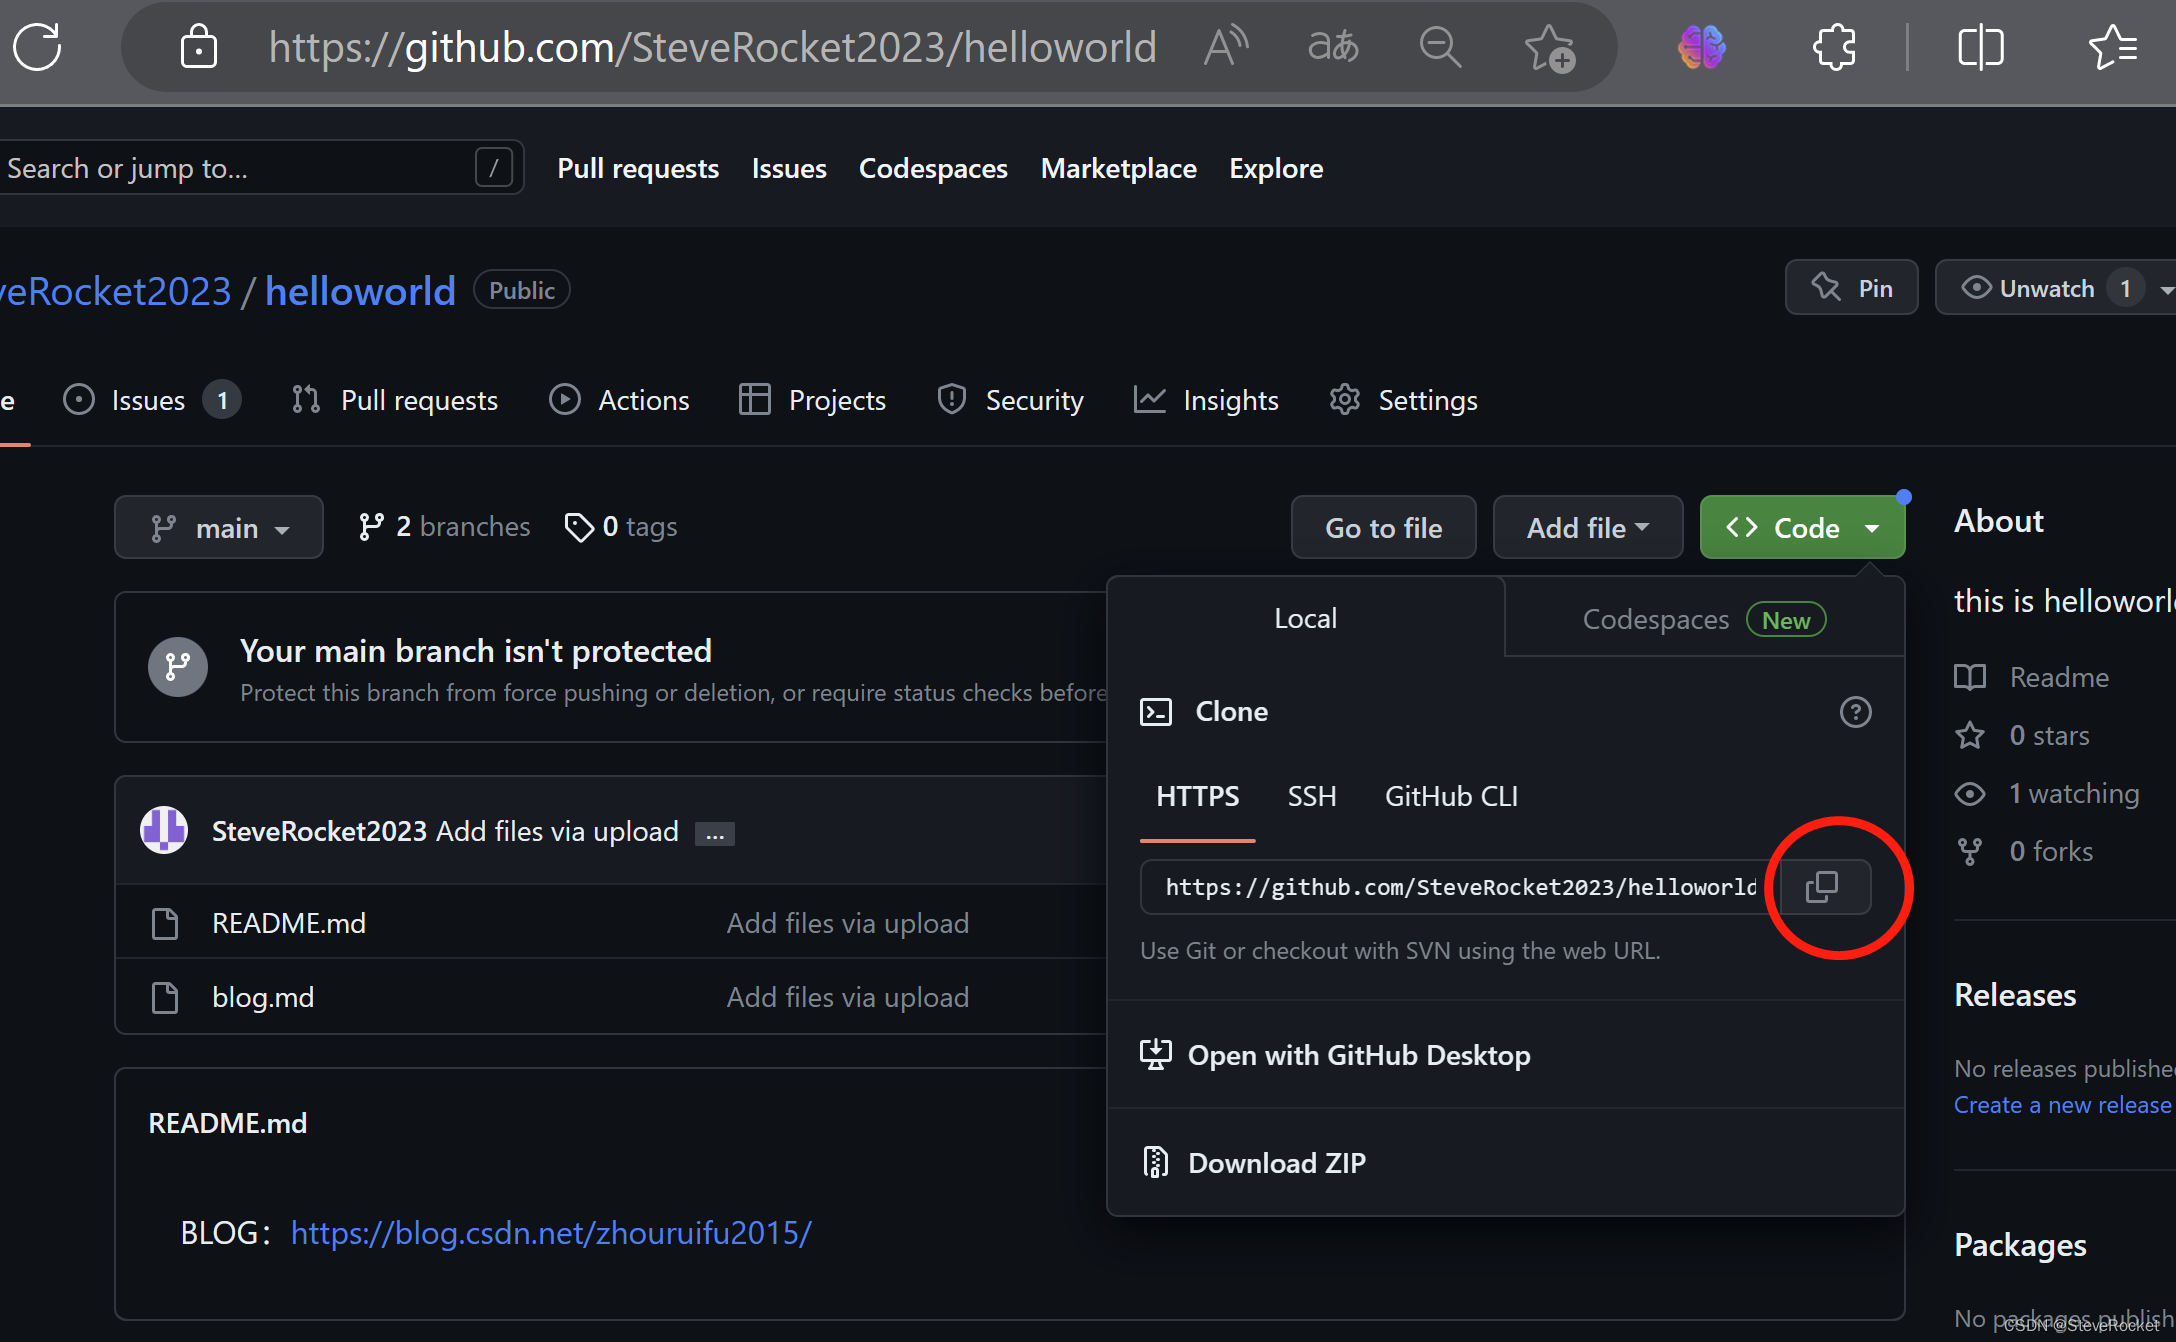Screen dimensions: 2176x1342
Task: Switch to the SSH clone tab
Action: 1311,796
